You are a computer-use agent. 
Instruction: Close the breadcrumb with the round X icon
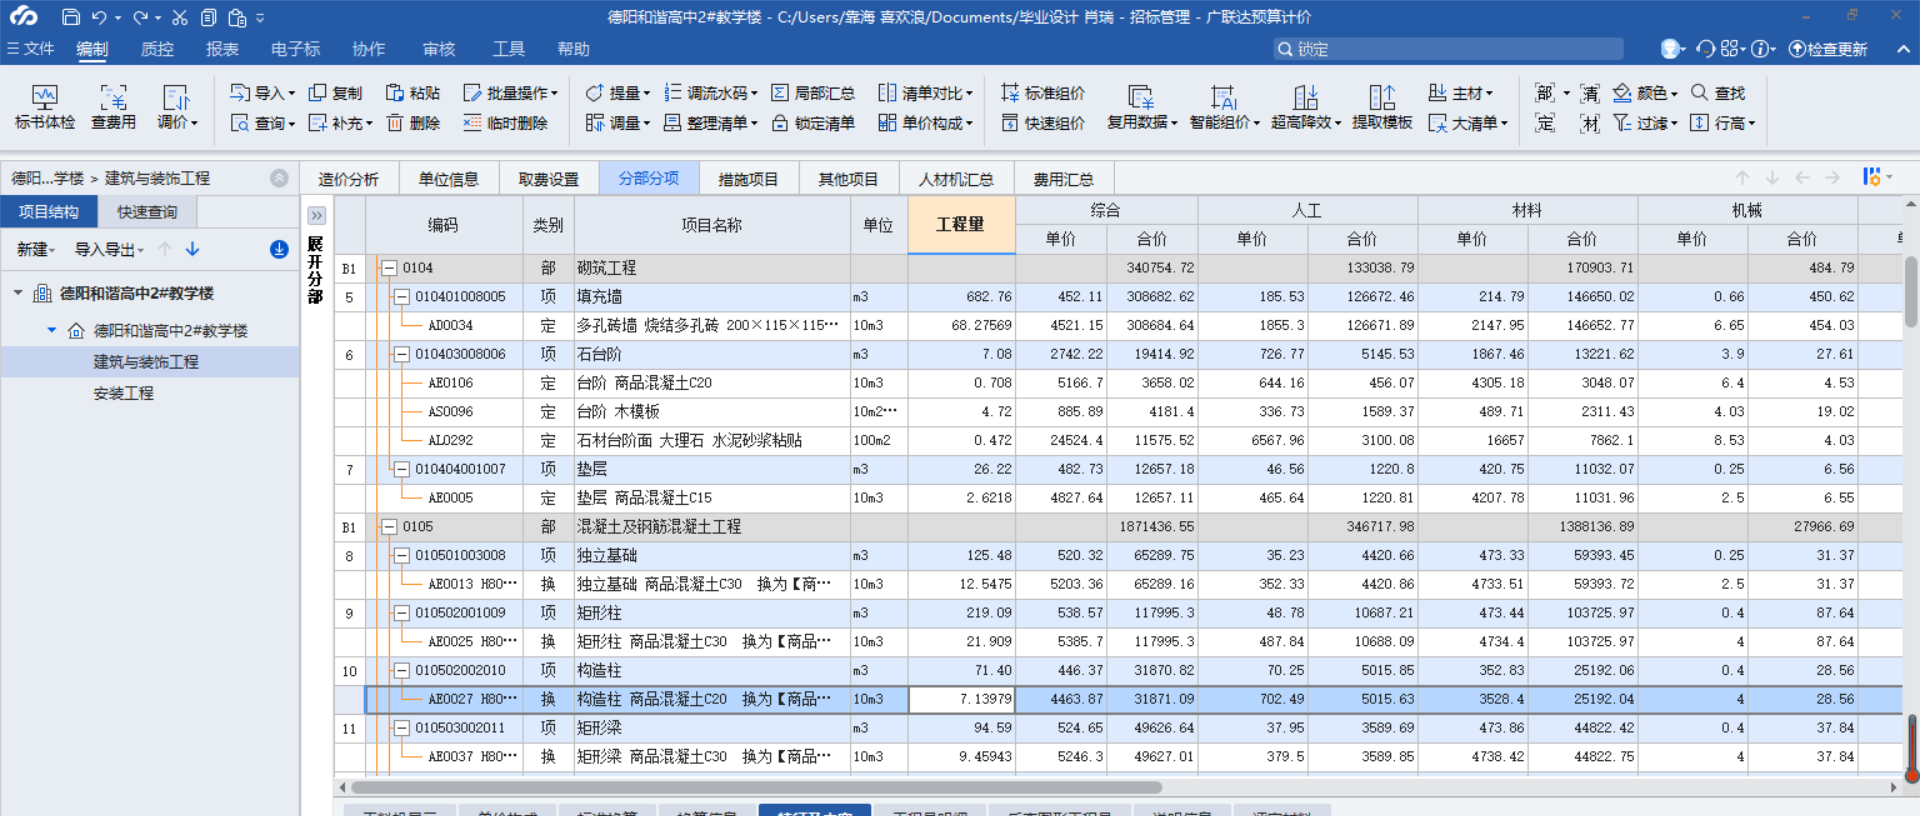tap(279, 178)
